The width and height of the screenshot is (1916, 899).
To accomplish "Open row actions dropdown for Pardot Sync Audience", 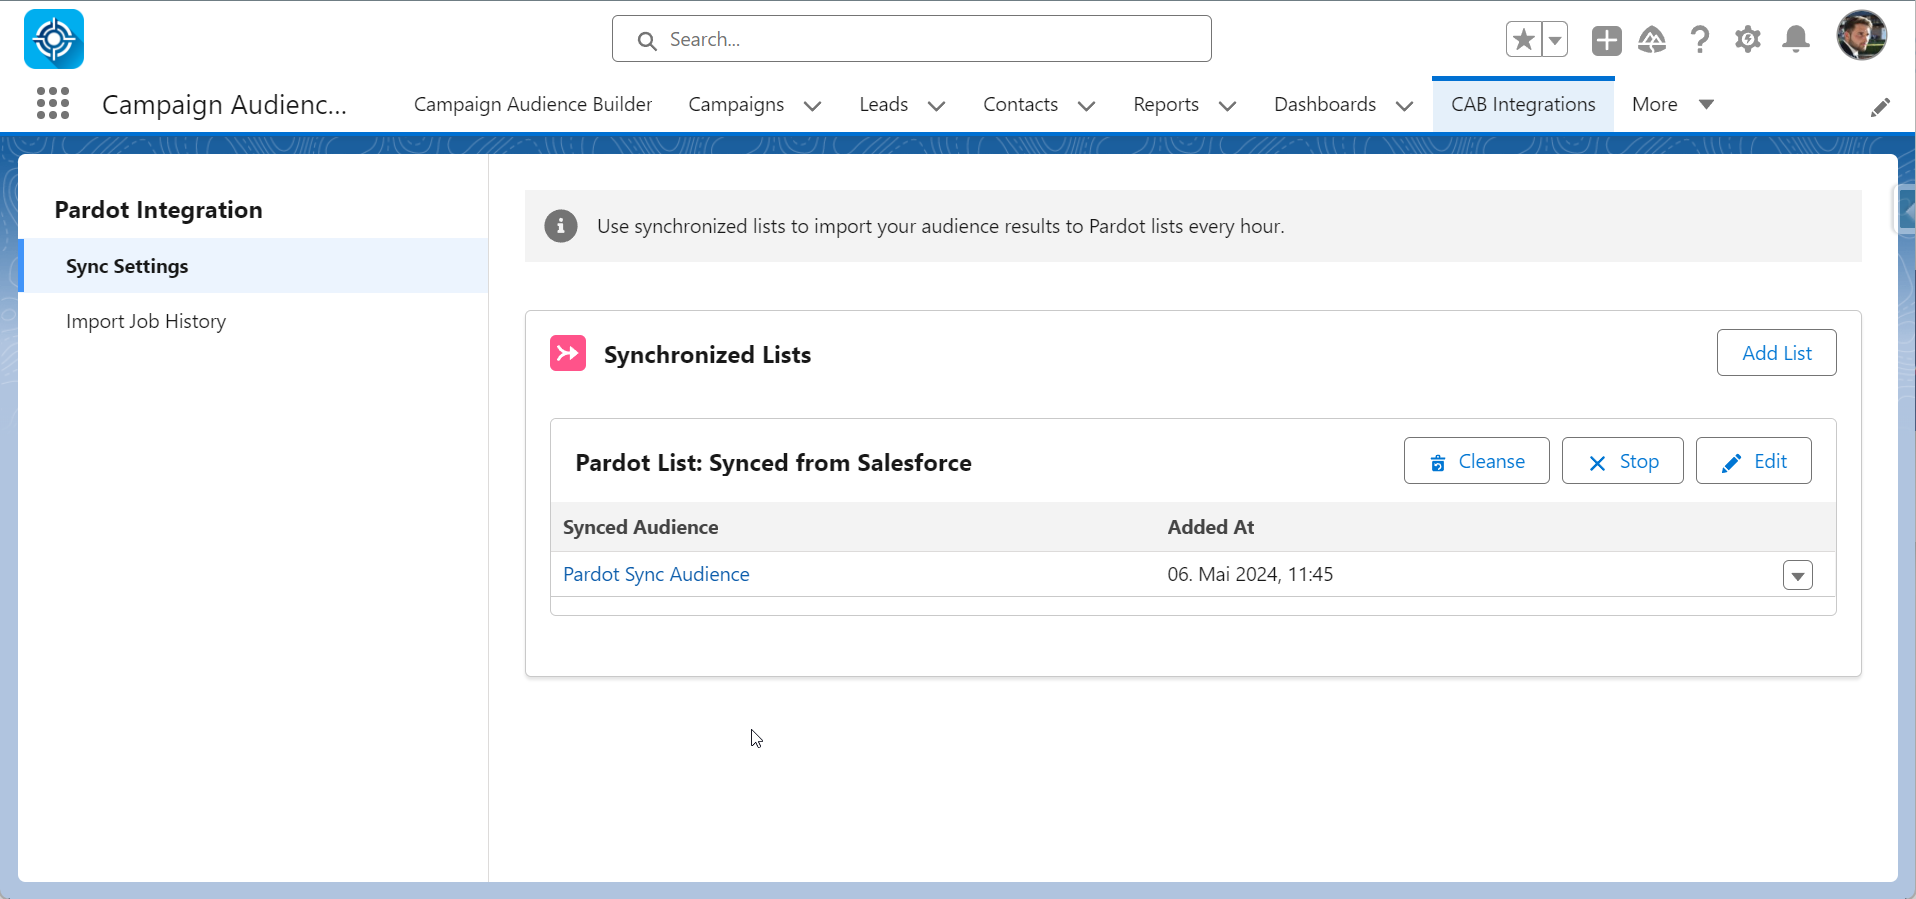I will (1798, 575).
